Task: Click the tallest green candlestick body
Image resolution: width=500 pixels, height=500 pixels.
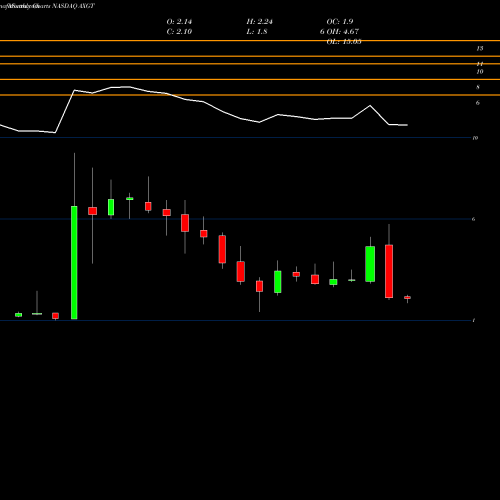Action: pos(74,263)
